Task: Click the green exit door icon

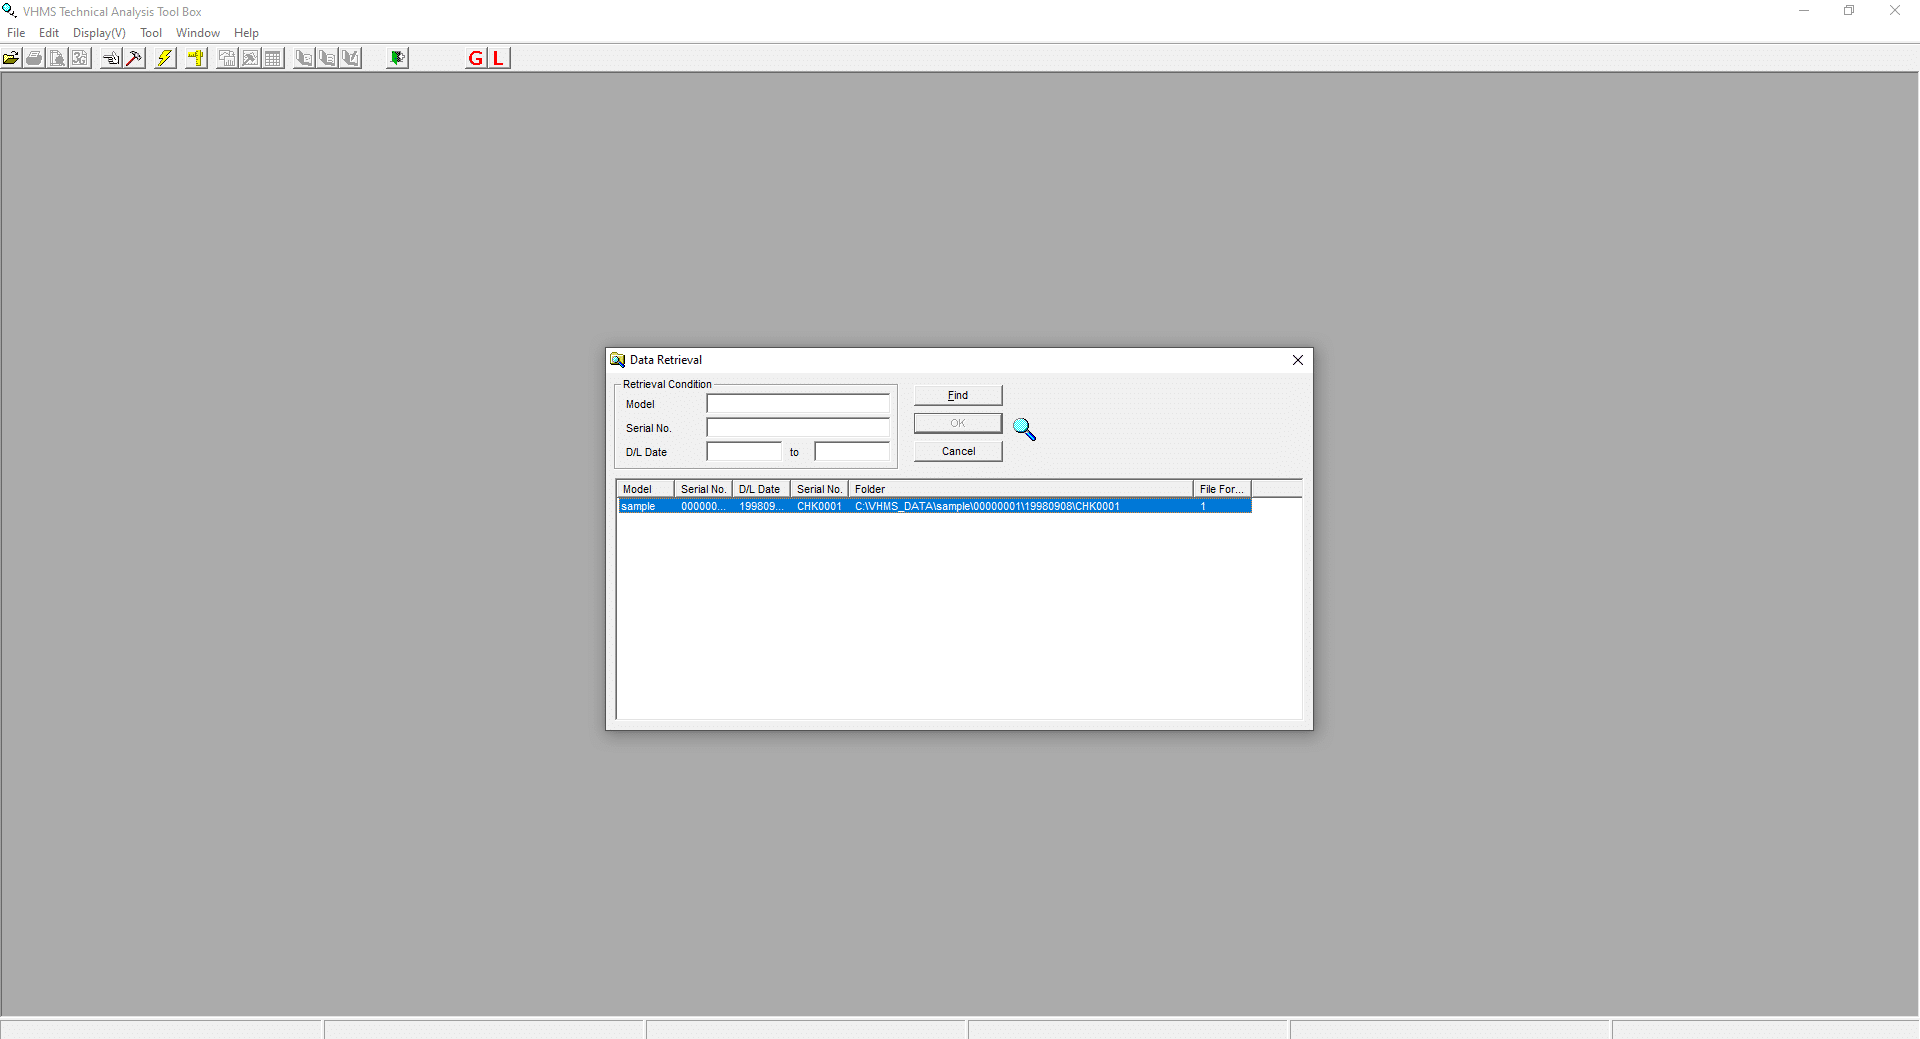Action: pyautogui.click(x=397, y=58)
